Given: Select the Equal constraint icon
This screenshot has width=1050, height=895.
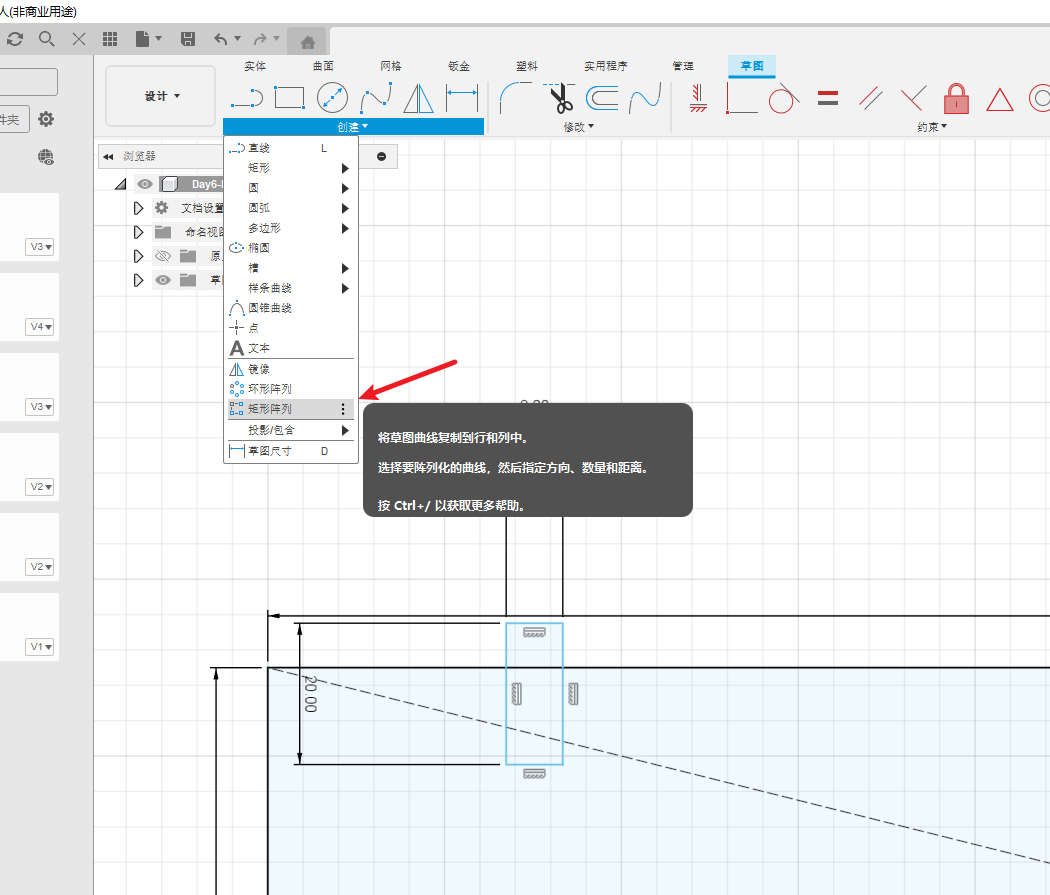Looking at the screenshot, I should [827, 98].
